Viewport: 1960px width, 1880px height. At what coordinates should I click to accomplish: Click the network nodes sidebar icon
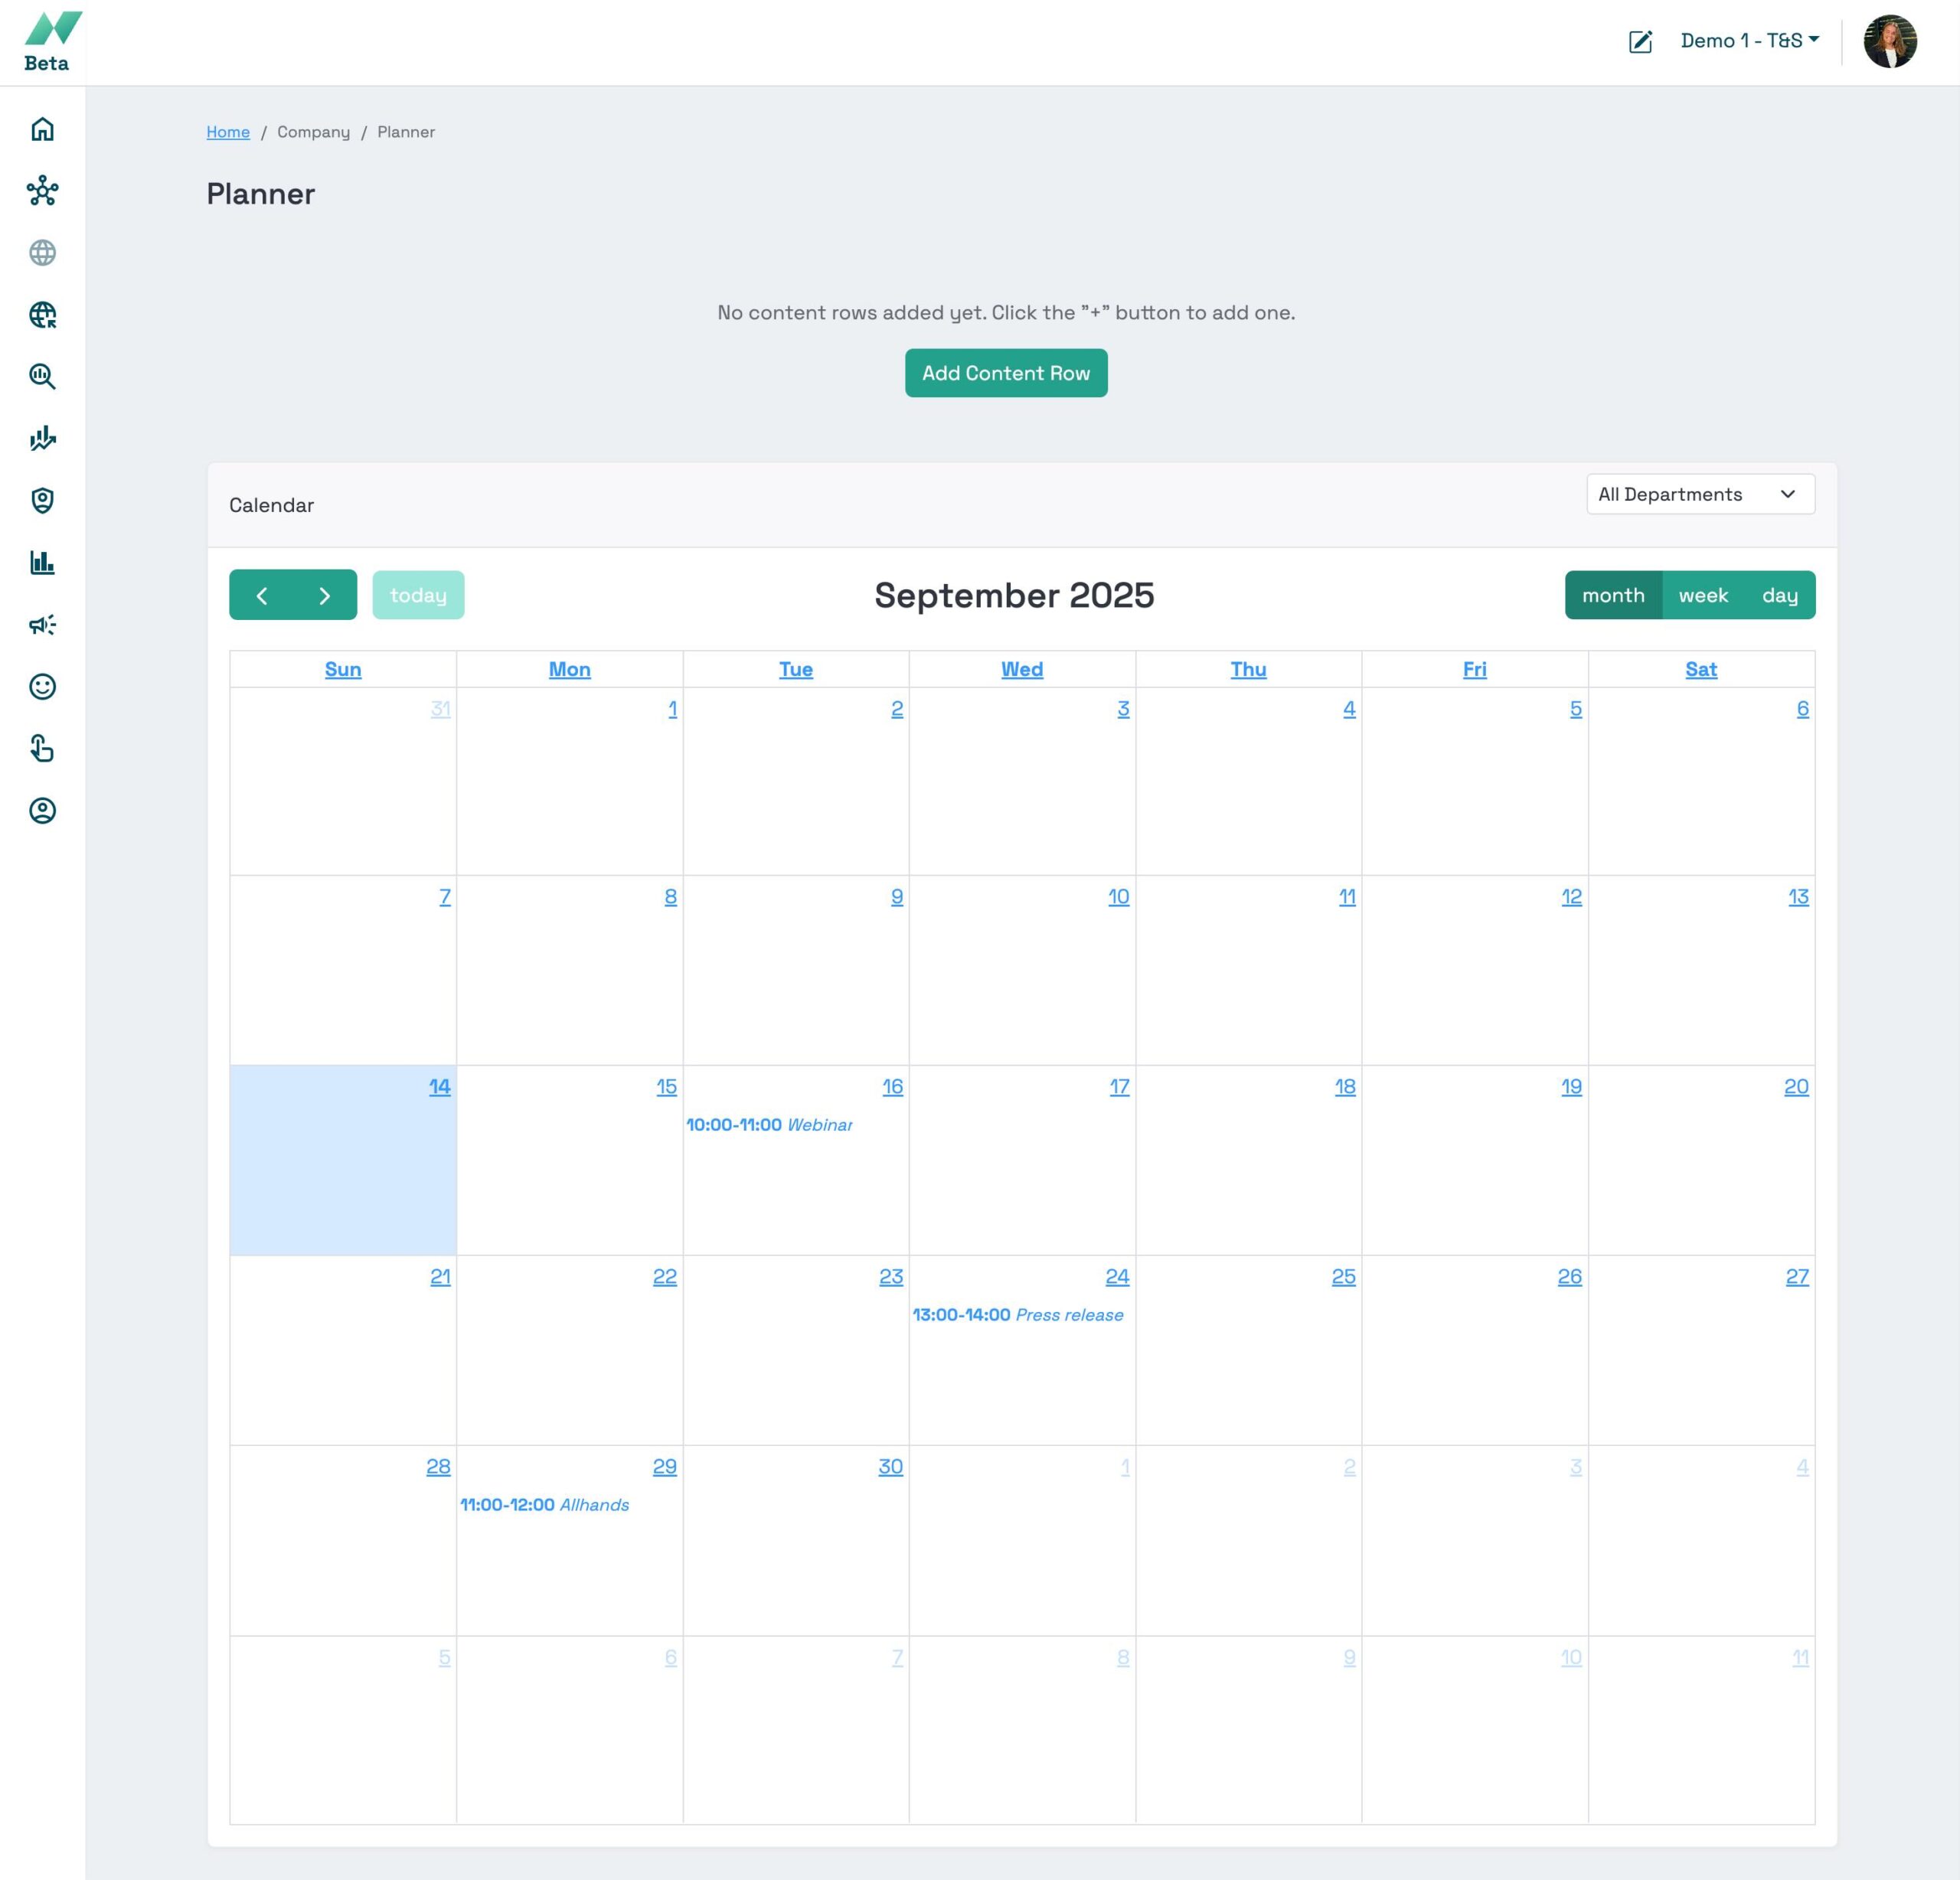42,191
